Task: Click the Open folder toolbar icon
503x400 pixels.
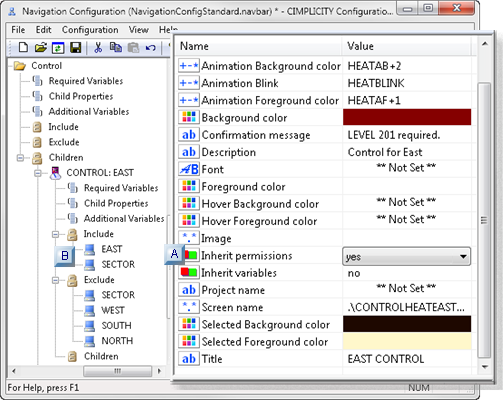Action: click(41, 48)
